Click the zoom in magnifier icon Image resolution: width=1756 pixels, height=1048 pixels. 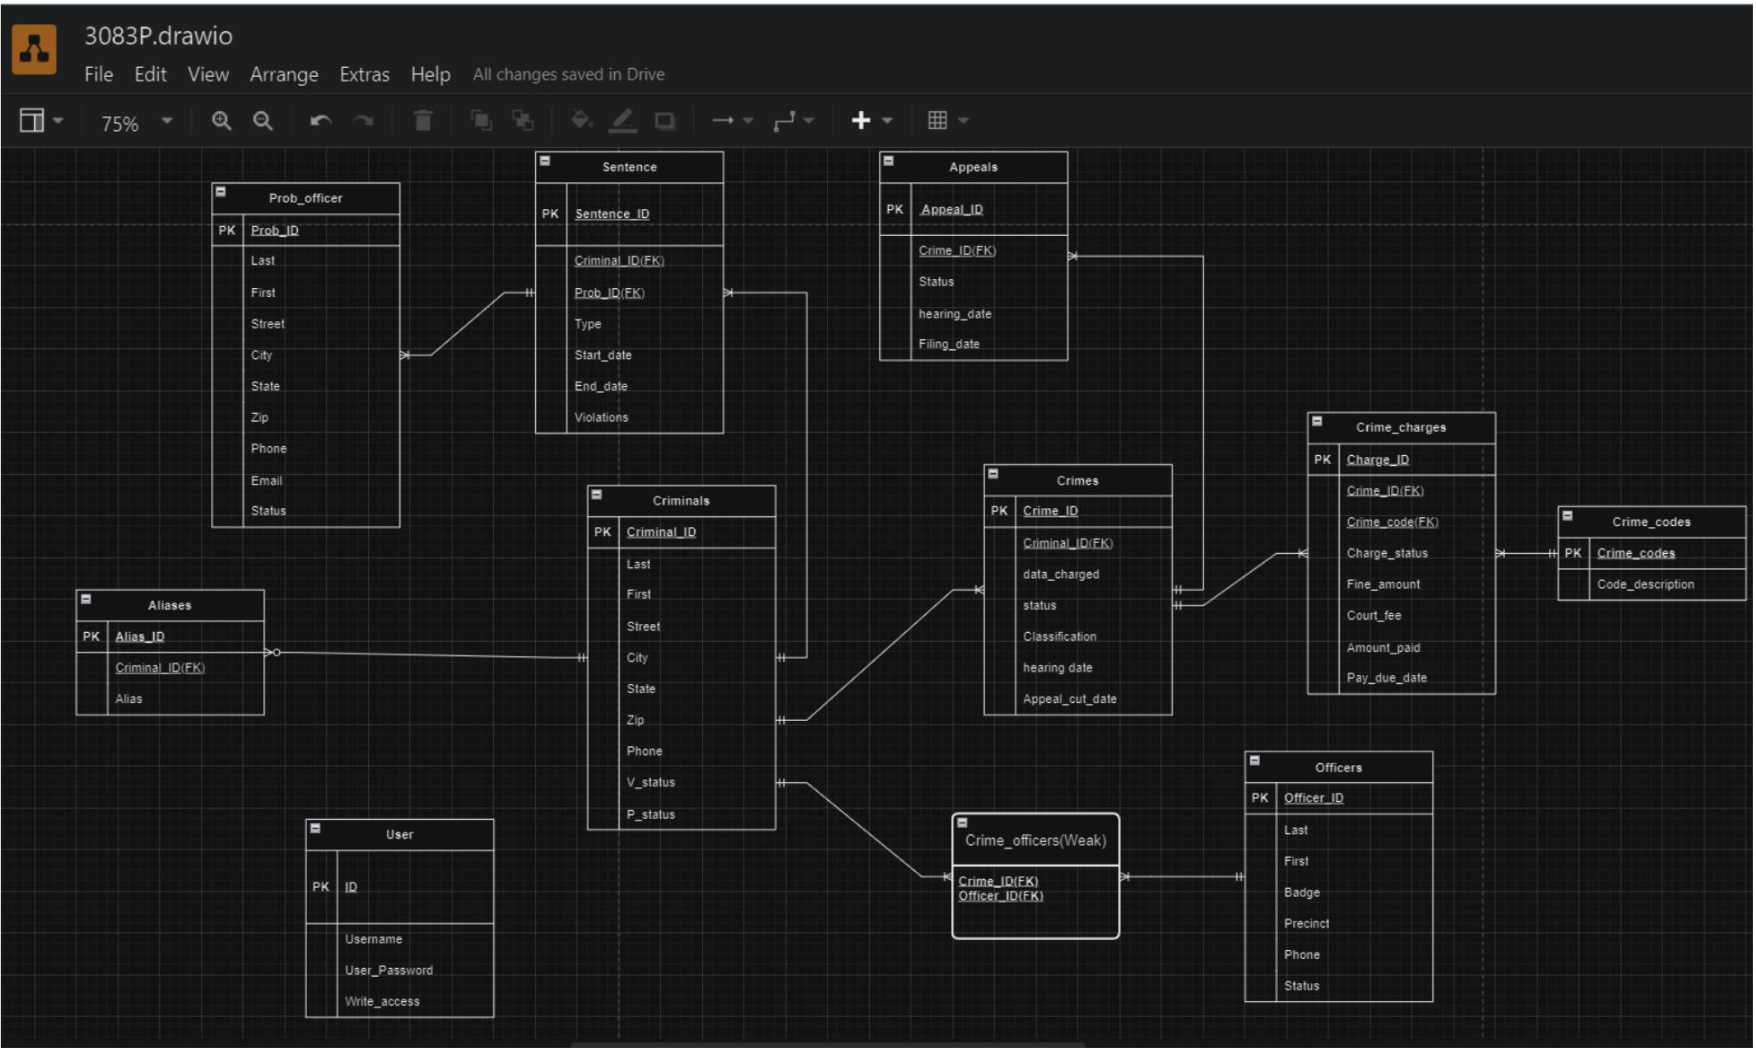(221, 121)
